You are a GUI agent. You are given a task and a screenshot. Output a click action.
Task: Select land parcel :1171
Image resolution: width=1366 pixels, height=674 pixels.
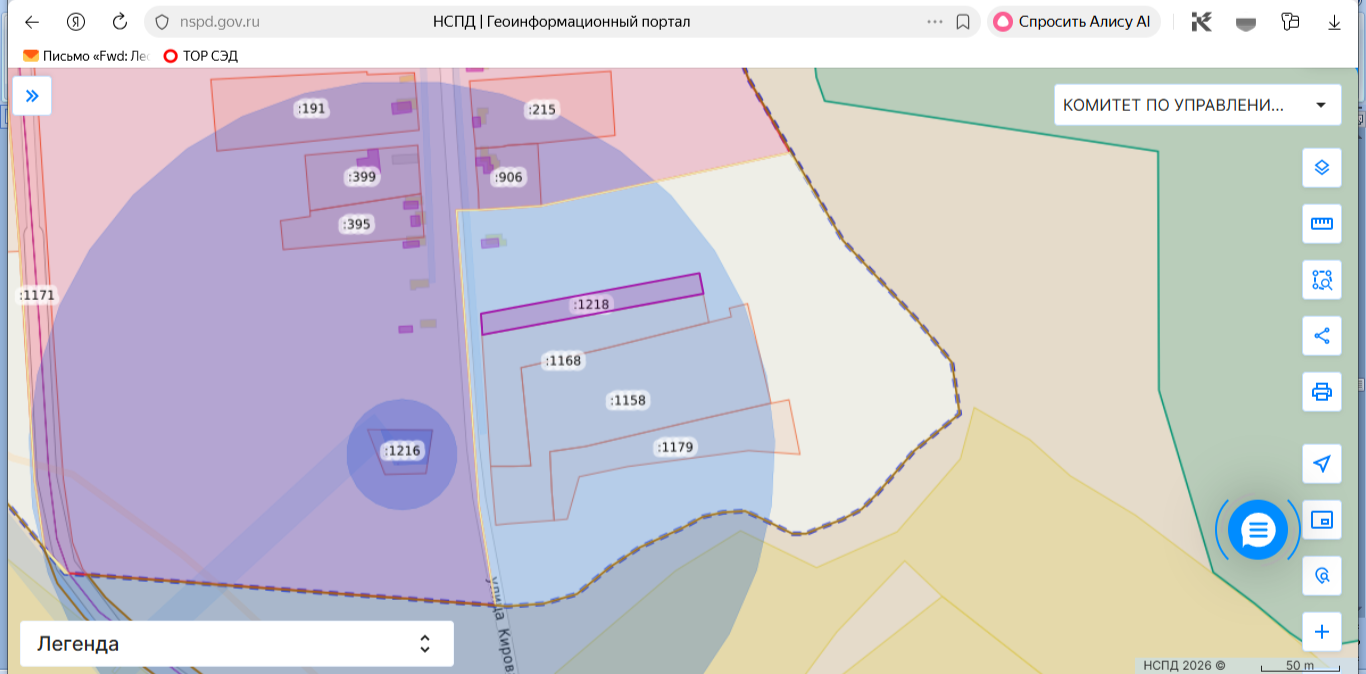click(38, 295)
